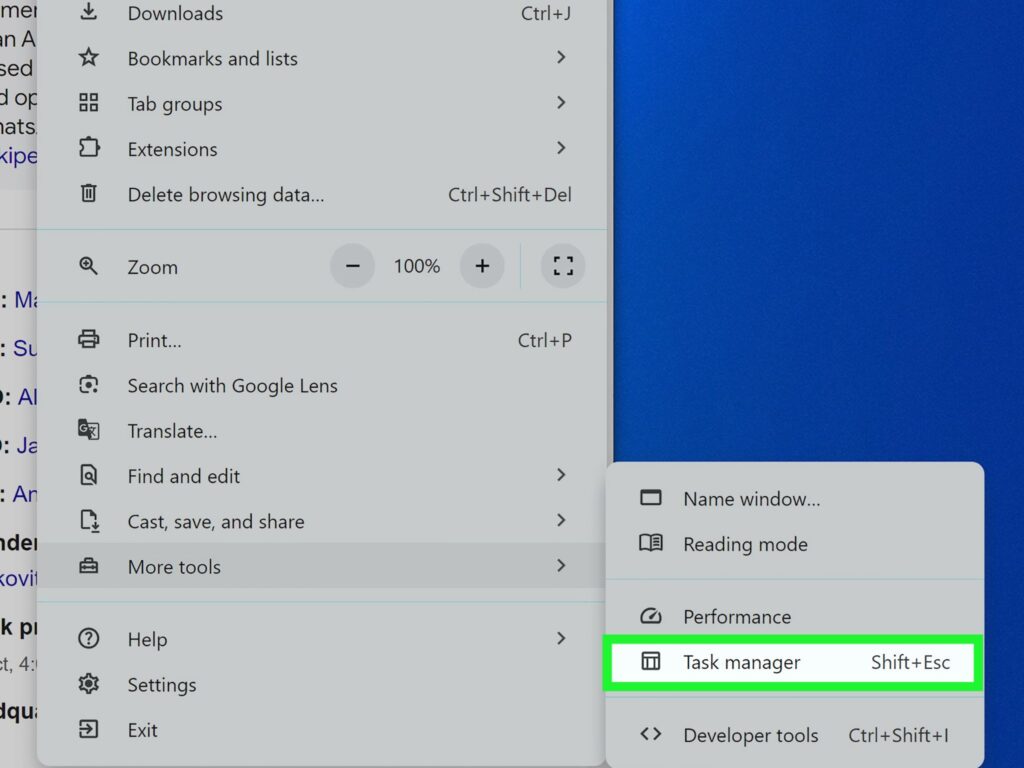This screenshot has width=1024, height=768.
Task: Click the Downloads arrow icon
Action: (89, 13)
